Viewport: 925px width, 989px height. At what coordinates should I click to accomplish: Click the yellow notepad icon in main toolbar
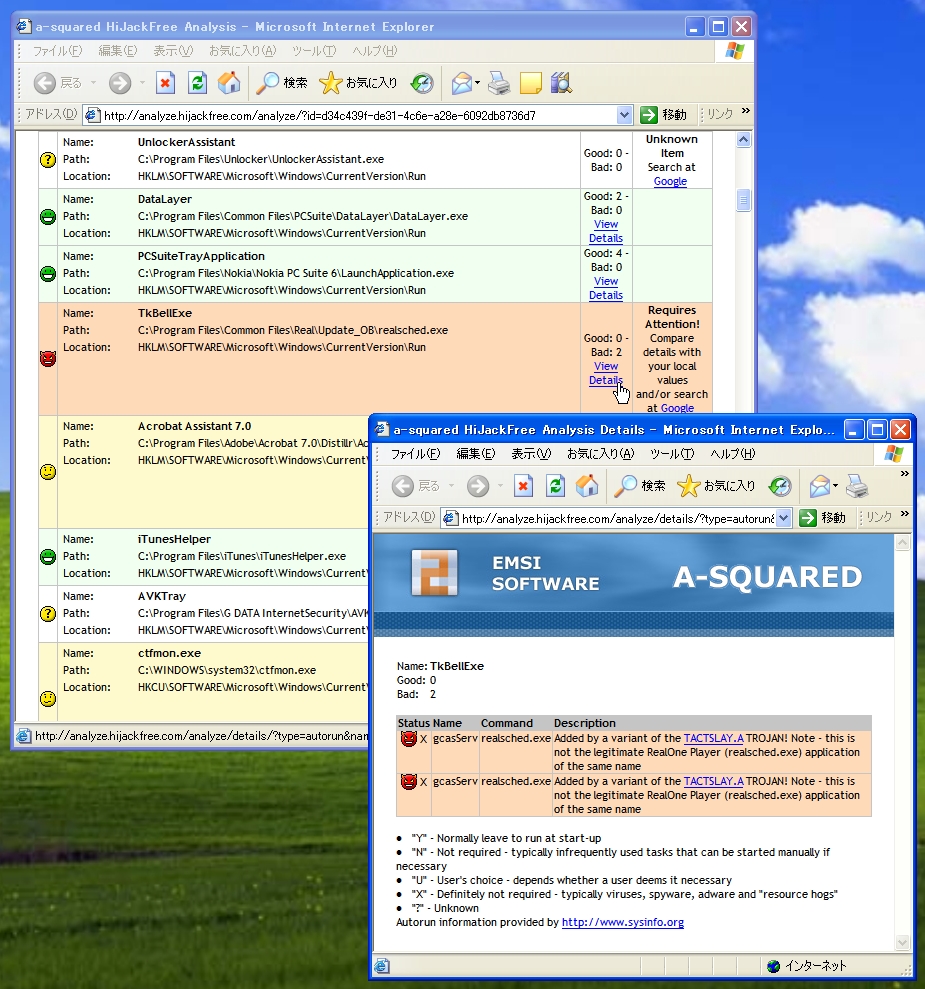[530, 83]
